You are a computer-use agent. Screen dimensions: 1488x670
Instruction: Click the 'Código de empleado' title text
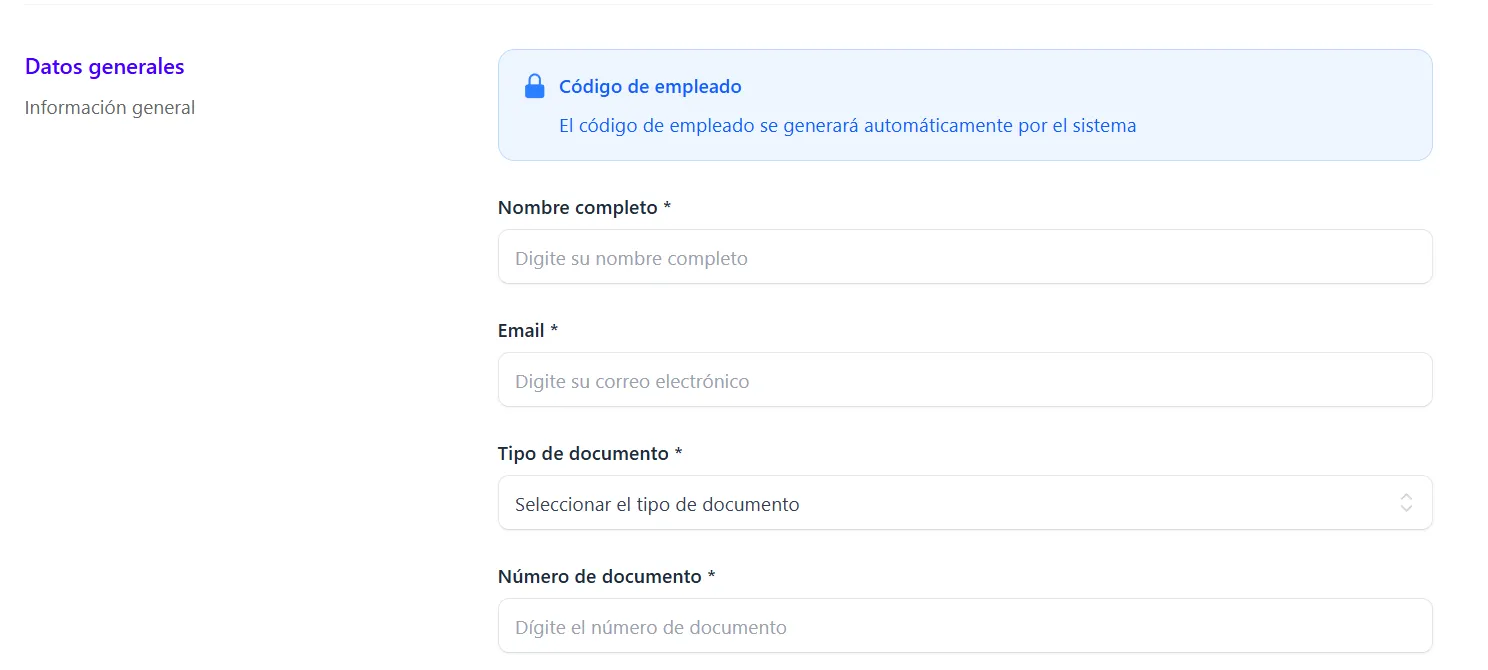[x=650, y=86]
